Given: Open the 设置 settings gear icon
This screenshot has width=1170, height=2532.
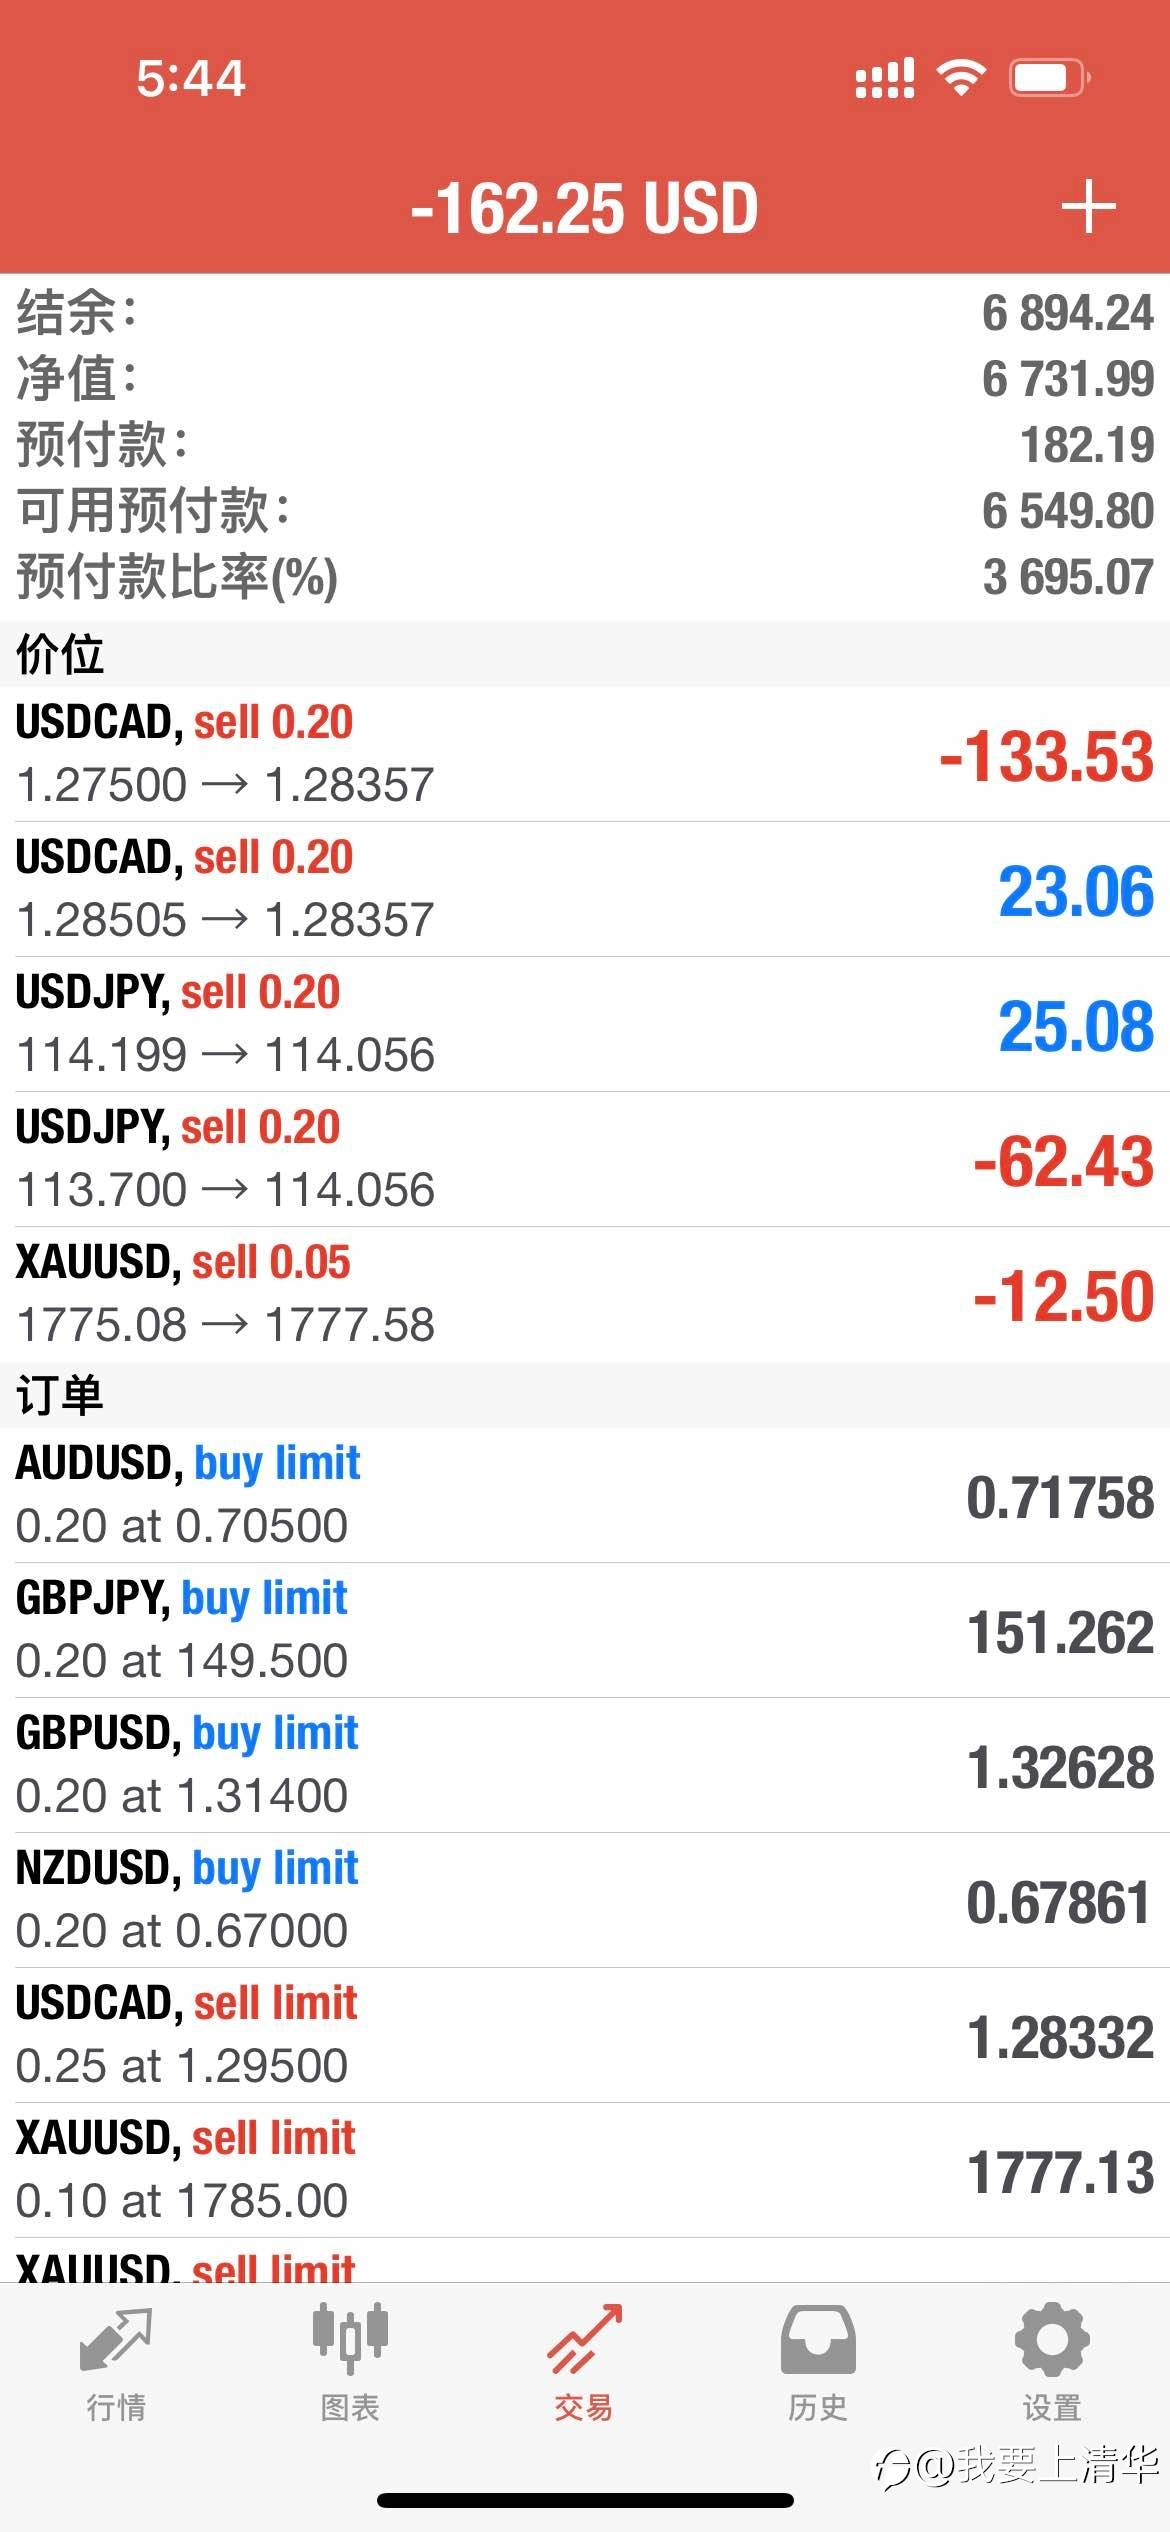Looking at the screenshot, I should click(x=1052, y=2340).
